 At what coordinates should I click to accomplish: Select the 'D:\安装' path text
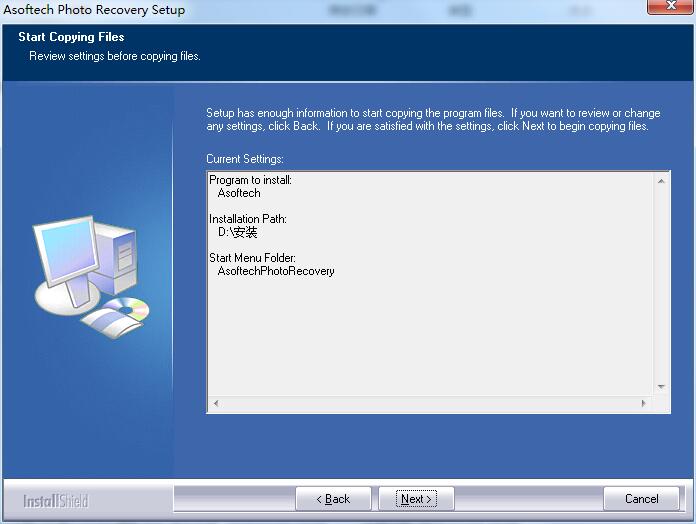point(237,232)
